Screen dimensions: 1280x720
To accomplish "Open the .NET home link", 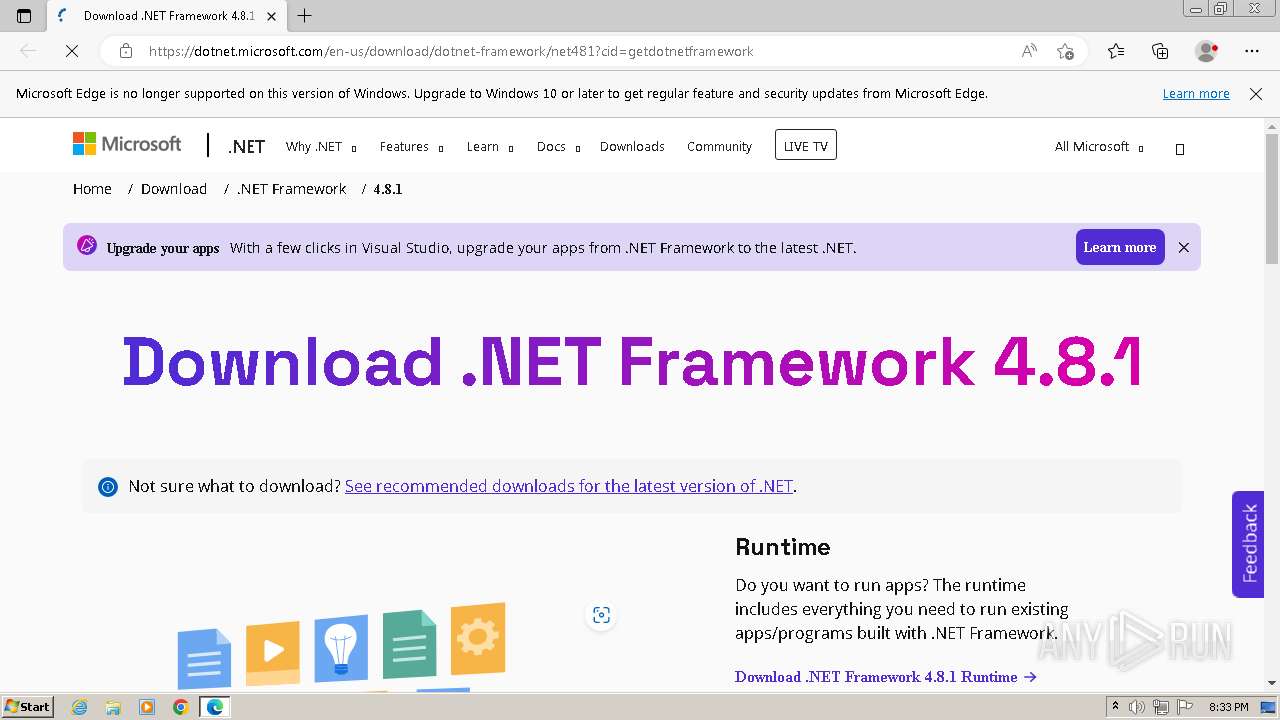I will [246, 146].
